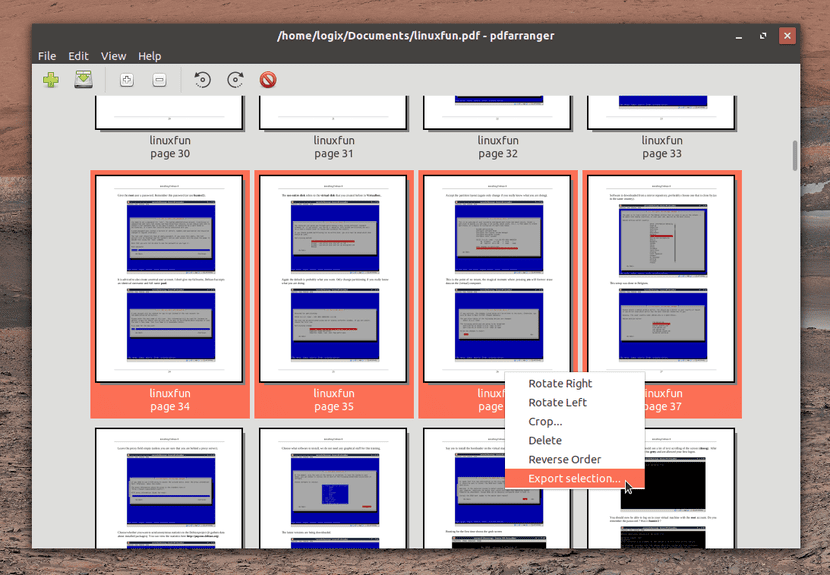Click the 'page 33' label text
830x575 pixels.
click(x=662, y=154)
